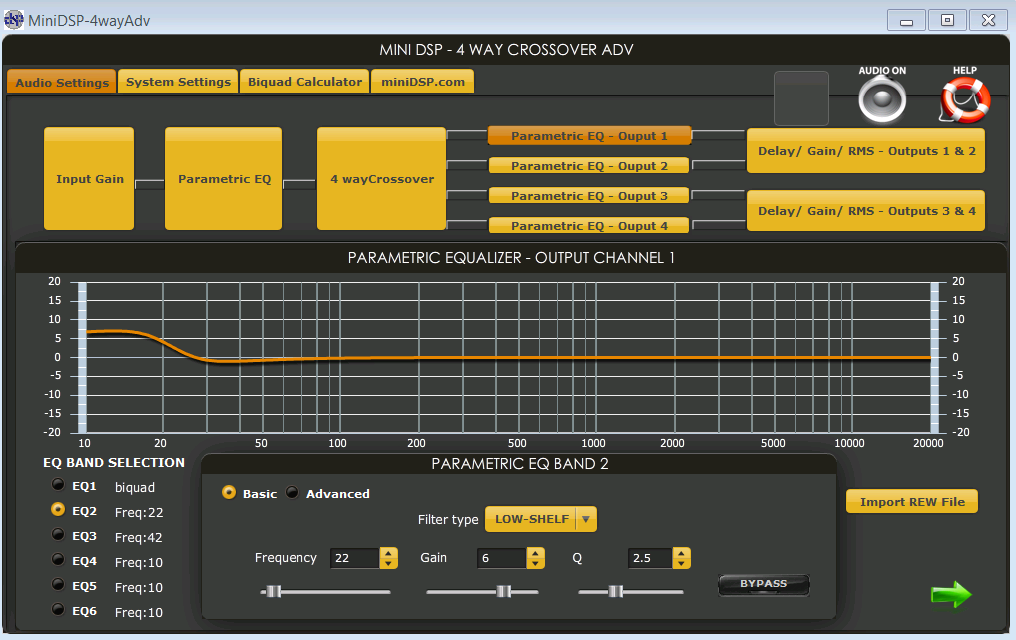Increase Gain with the up stepper arrow
Viewport: 1016px width, 640px height.
(535, 553)
